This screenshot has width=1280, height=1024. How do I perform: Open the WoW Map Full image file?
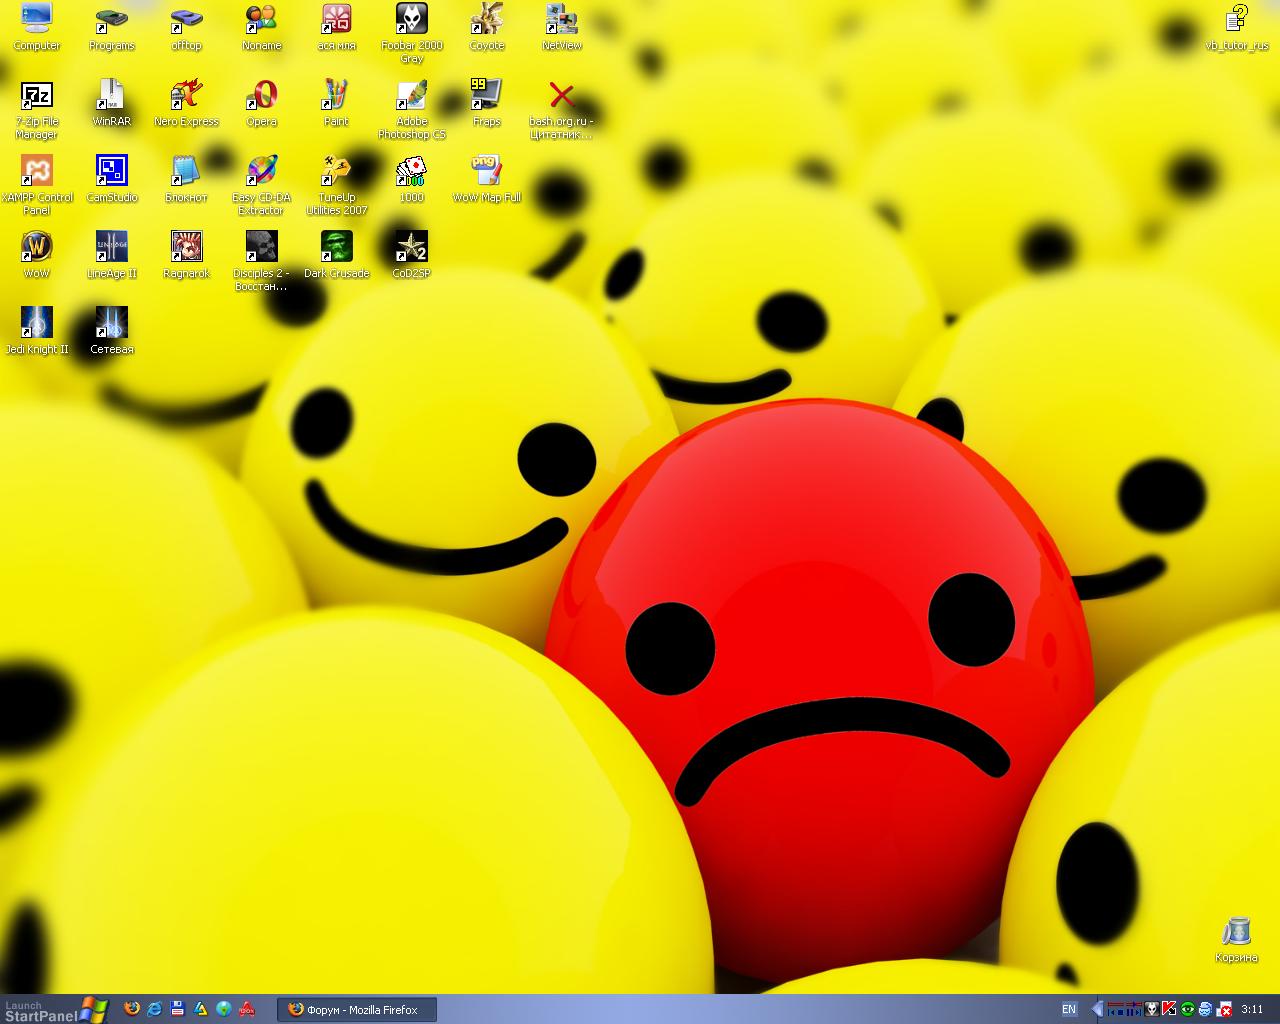click(487, 180)
